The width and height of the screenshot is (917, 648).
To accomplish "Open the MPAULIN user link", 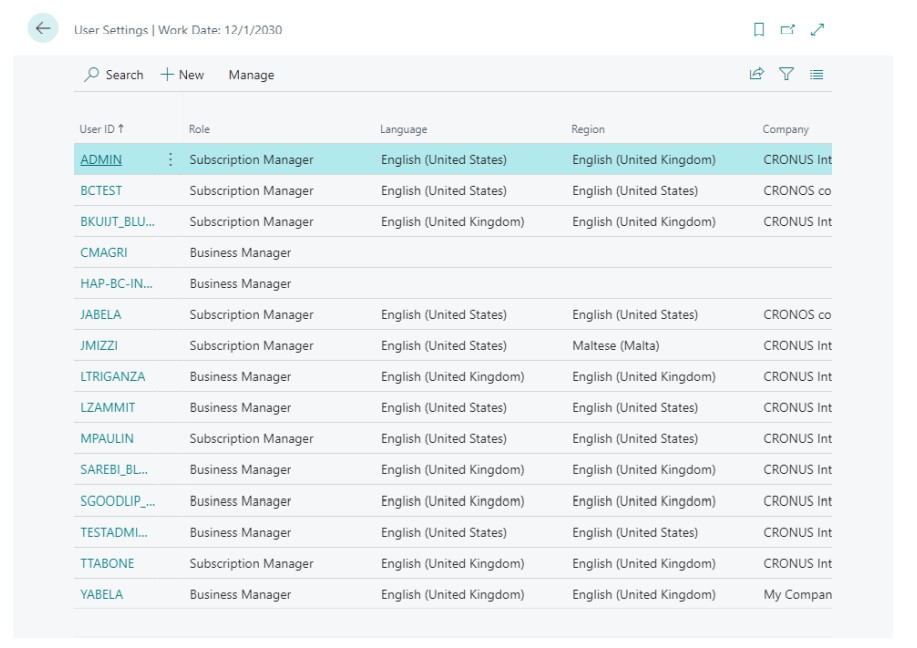I will click(107, 439).
